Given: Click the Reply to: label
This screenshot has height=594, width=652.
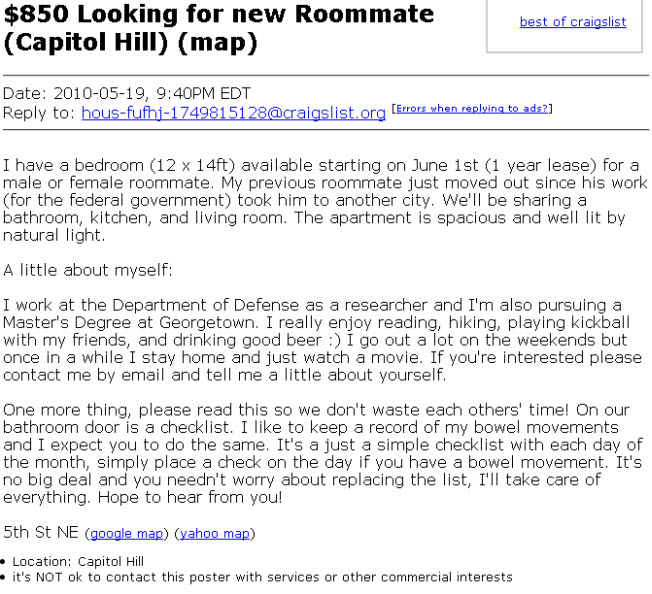Looking at the screenshot, I should [39, 113].
